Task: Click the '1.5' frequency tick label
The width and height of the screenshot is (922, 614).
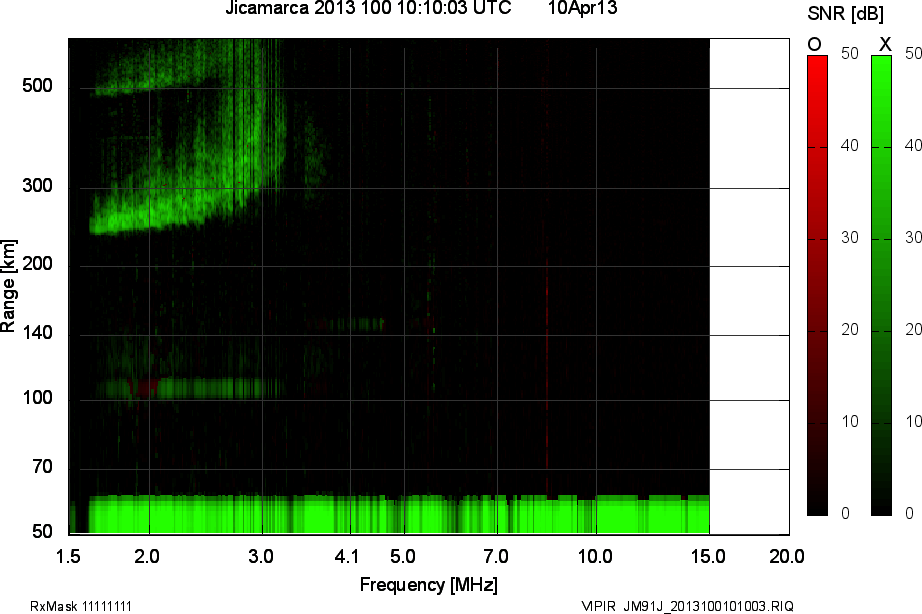Action: [68, 556]
